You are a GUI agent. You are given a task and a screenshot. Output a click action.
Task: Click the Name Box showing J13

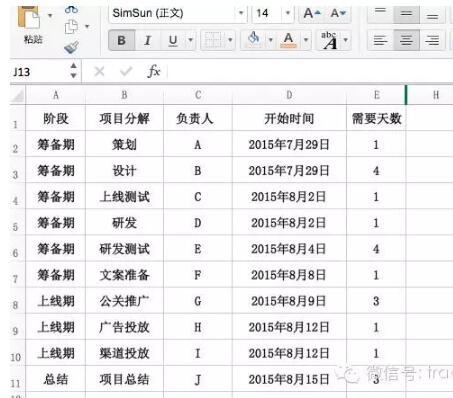39,72
